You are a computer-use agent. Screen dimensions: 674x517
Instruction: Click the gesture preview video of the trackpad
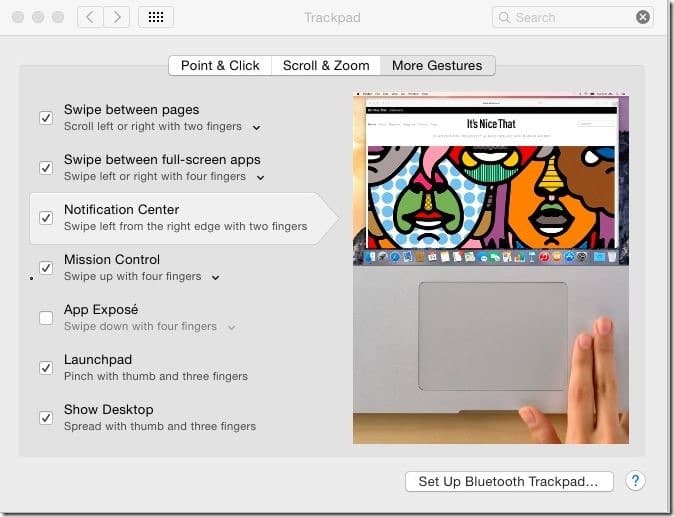pyautogui.click(x=491, y=267)
